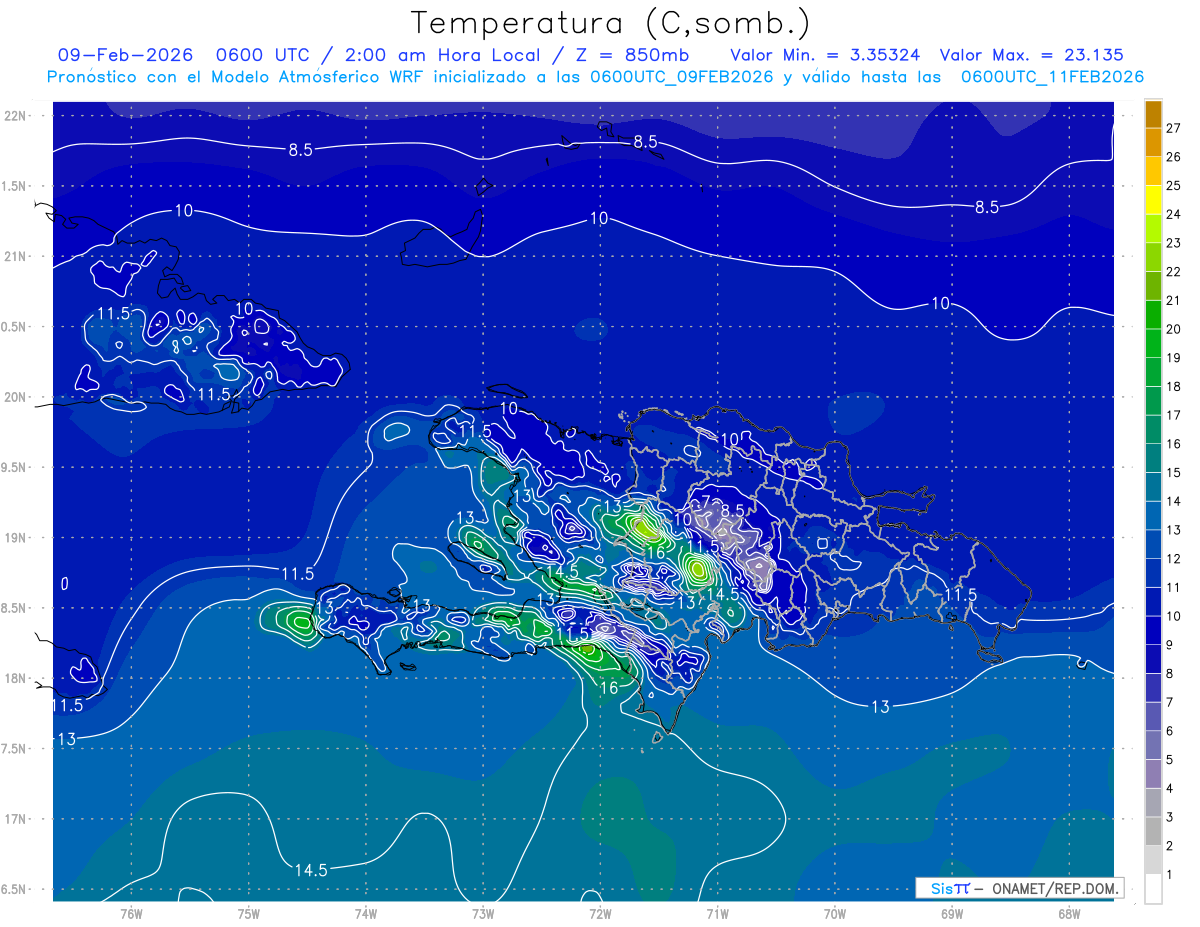This screenshot has height=927, width=1200.
Task: Click the '17N' latitude axis label
Action: click(x=14, y=819)
